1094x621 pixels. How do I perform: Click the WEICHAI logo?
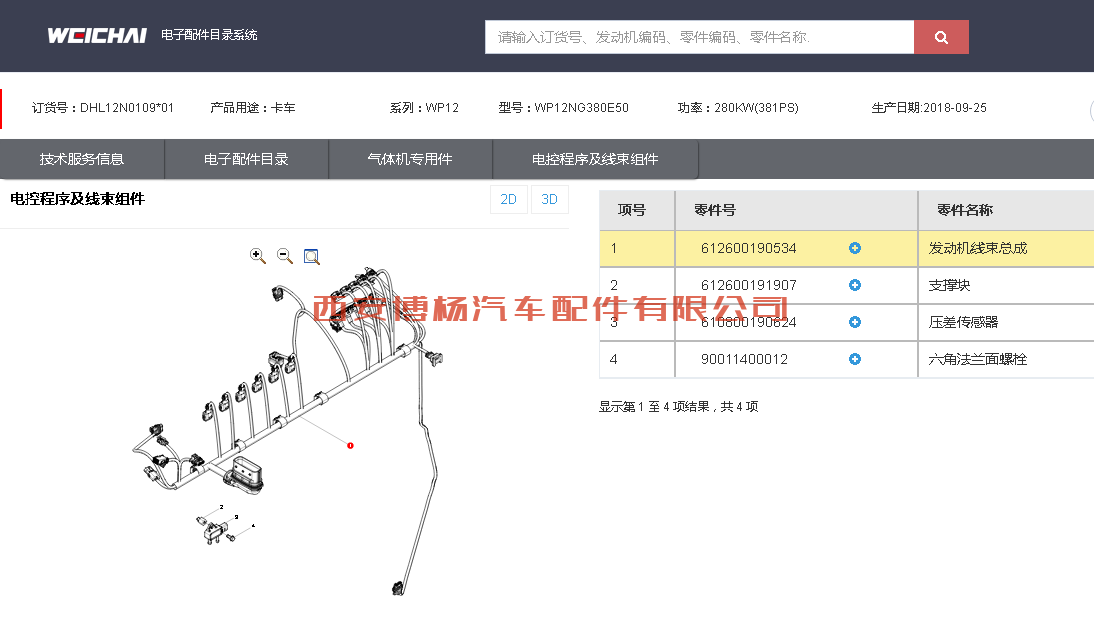97,35
